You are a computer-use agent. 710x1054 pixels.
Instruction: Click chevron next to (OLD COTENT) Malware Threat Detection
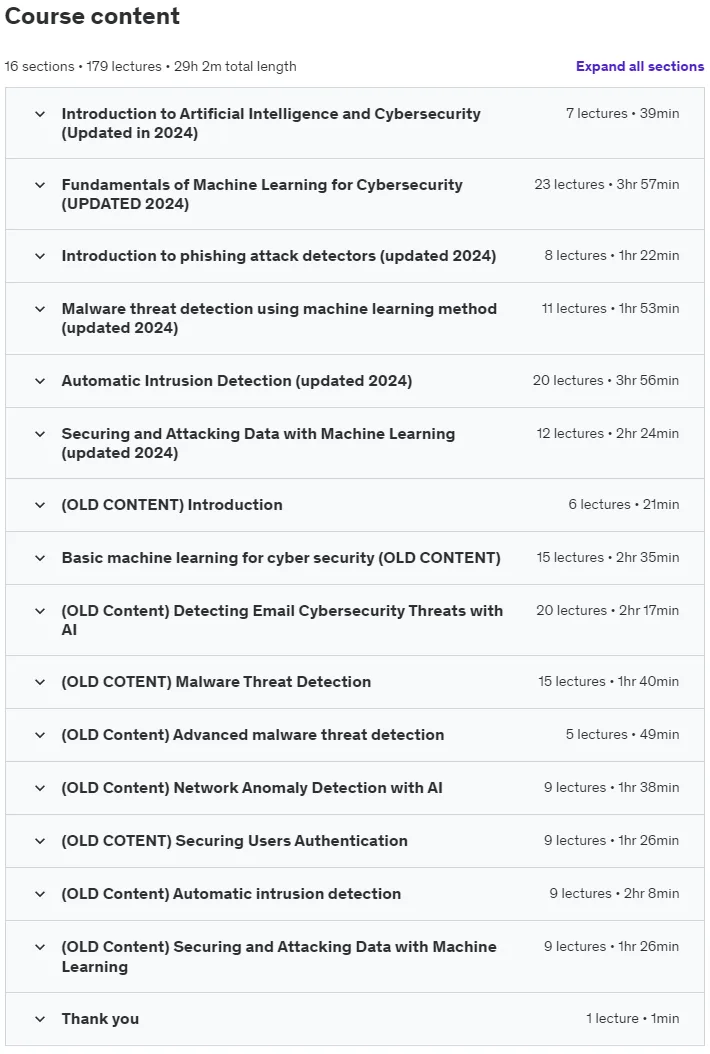pyautogui.click(x=40, y=682)
